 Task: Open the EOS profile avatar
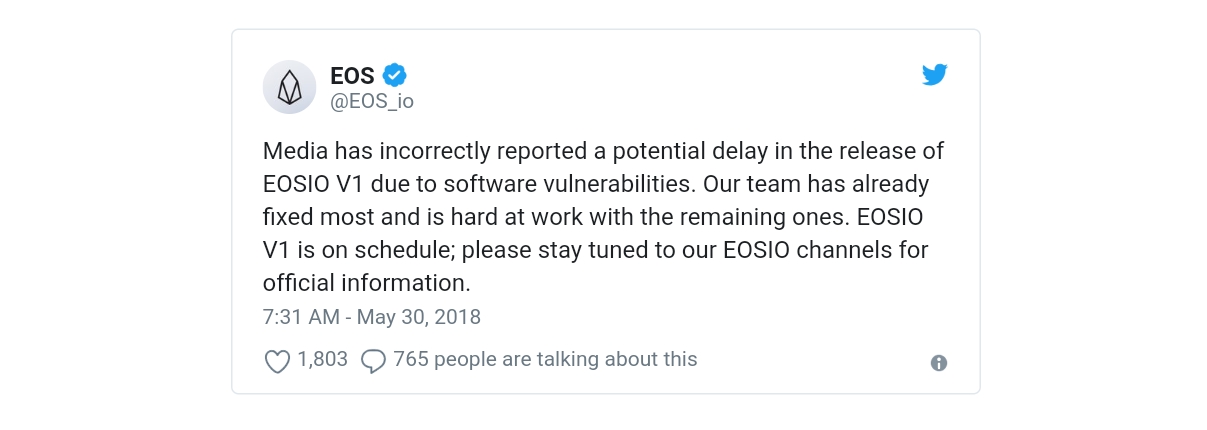289,87
